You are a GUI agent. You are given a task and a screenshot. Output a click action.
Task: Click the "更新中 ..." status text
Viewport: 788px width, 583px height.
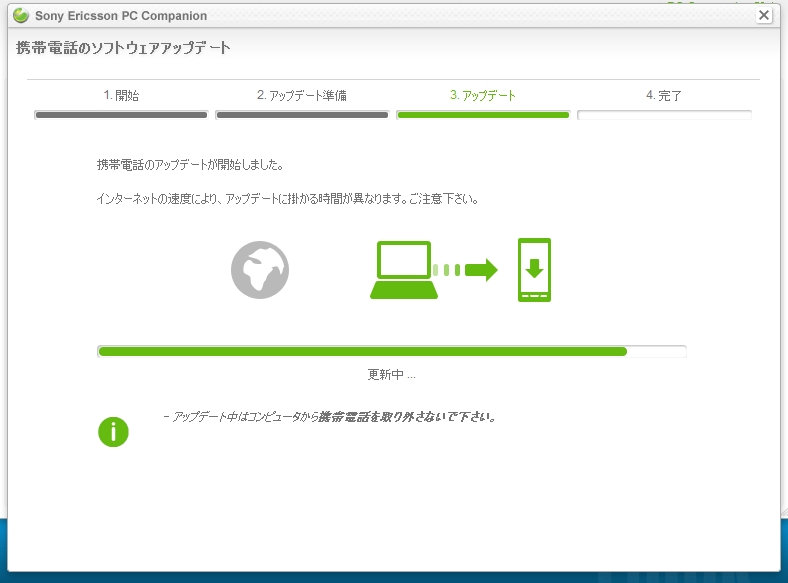point(391,375)
